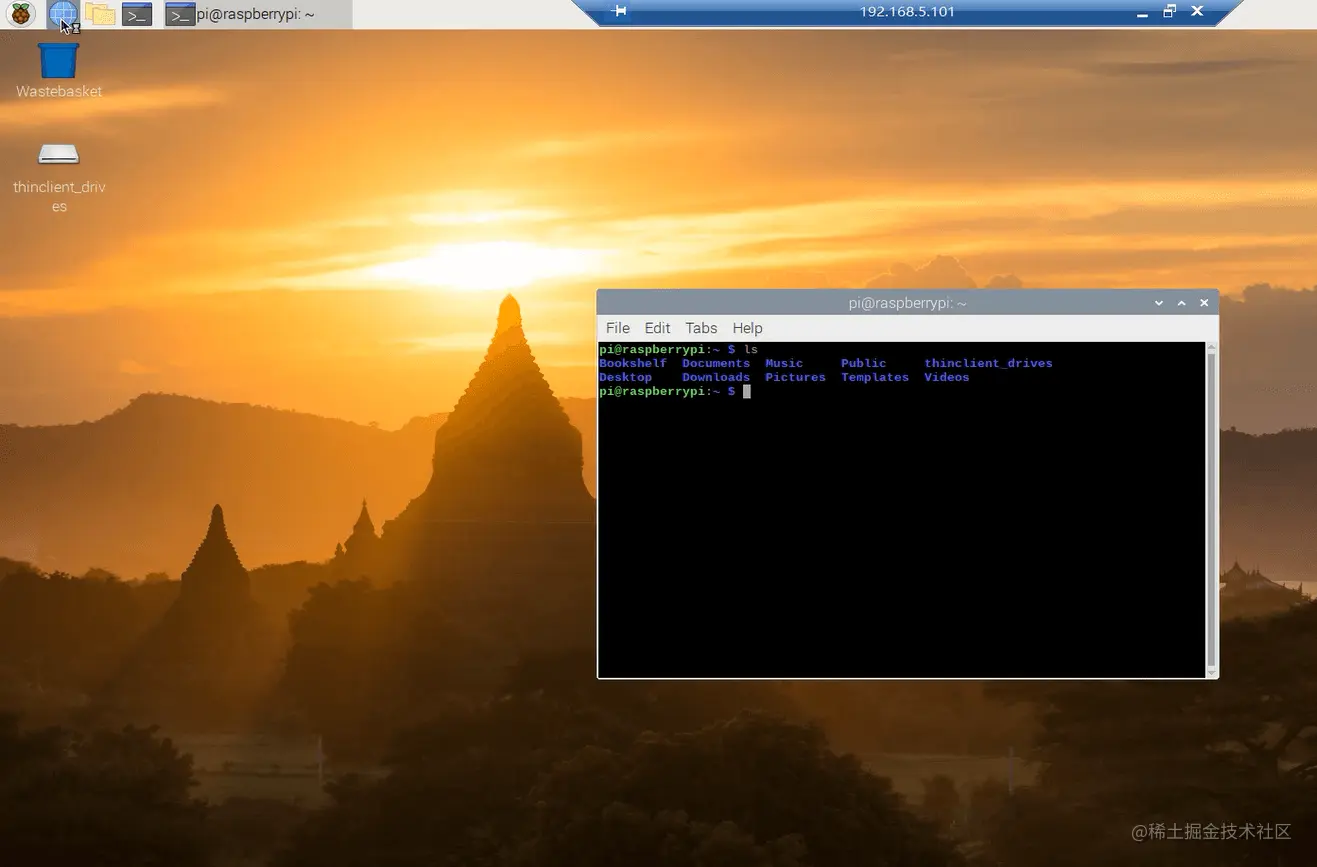The width and height of the screenshot is (1317, 867).
Task: Open the Tabs menu in terminal
Action: pyautogui.click(x=701, y=328)
